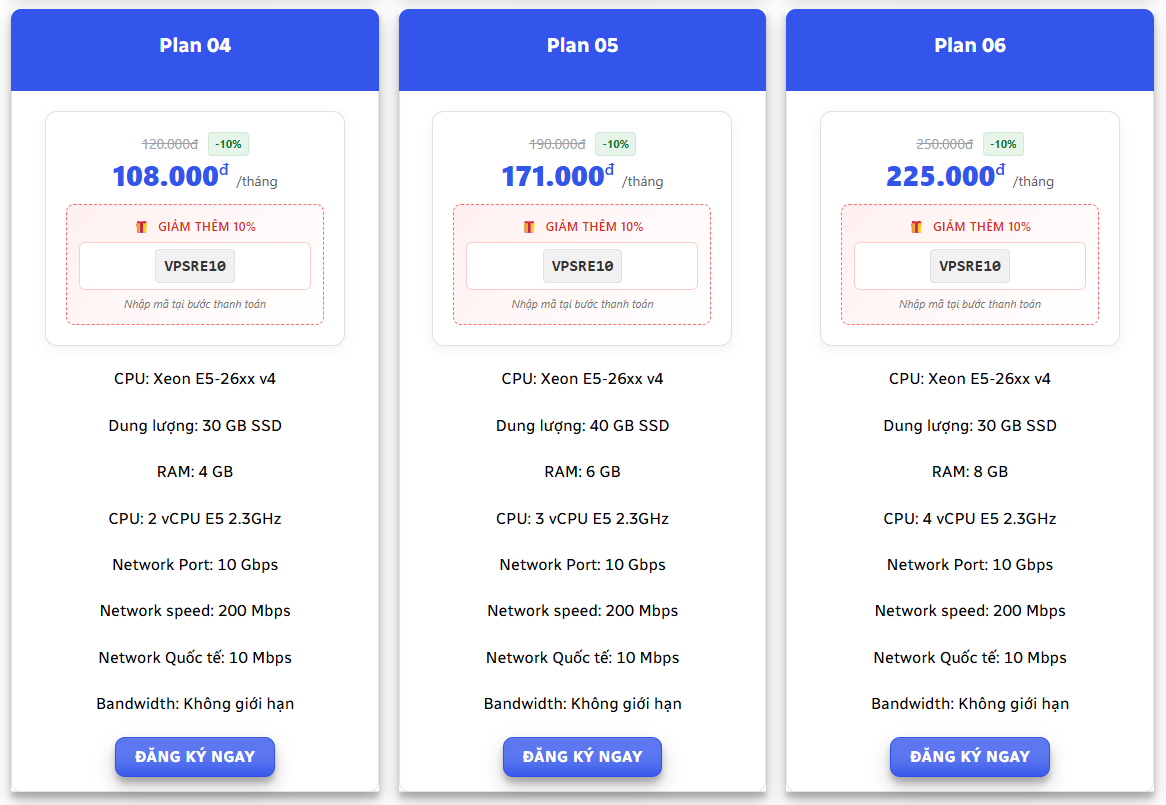Viewport: 1166px width, 805px height.
Task: Copy the VPSRE10 code in Plan 04
Action: (195, 266)
